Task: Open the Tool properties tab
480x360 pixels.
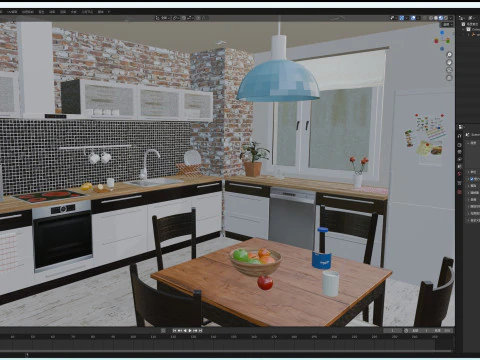Action: [459, 136]
